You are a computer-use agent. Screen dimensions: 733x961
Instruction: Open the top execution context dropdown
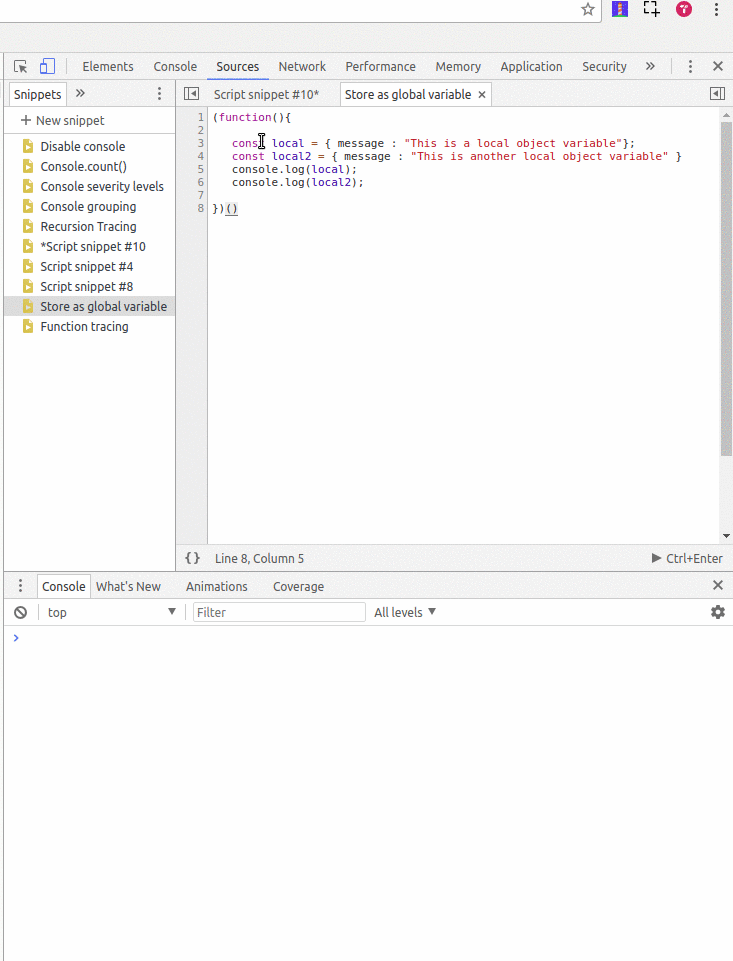point(111,612)
